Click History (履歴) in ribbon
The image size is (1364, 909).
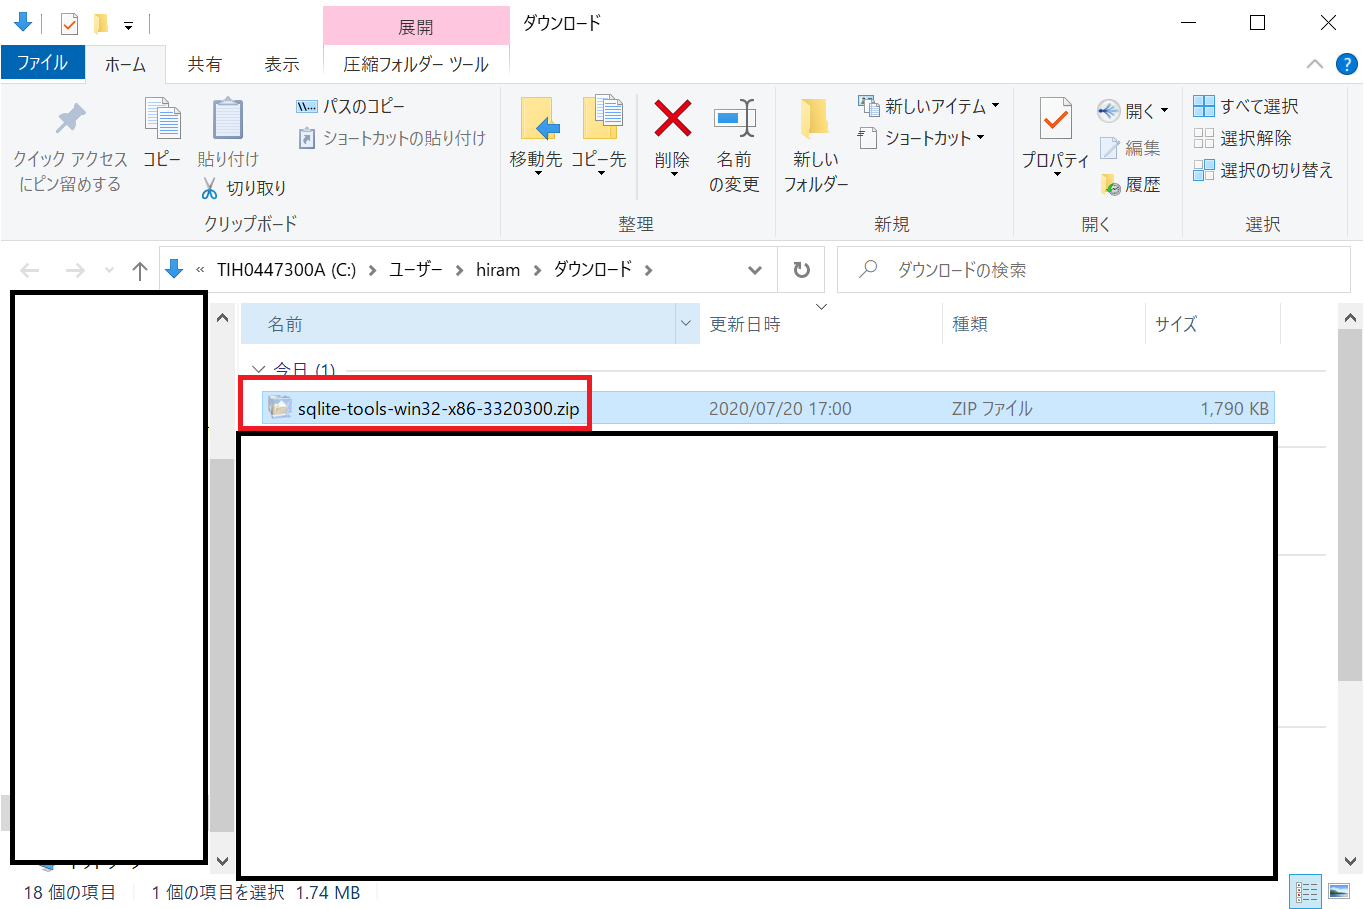click(1130, 185)
